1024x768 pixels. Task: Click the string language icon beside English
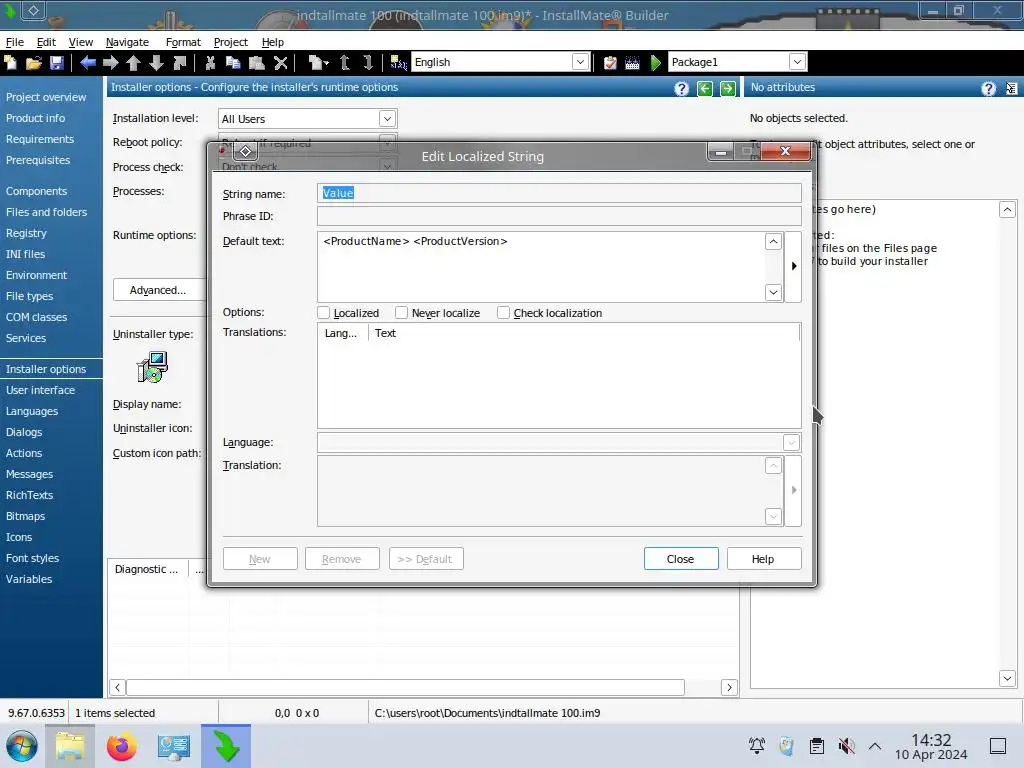398,63
